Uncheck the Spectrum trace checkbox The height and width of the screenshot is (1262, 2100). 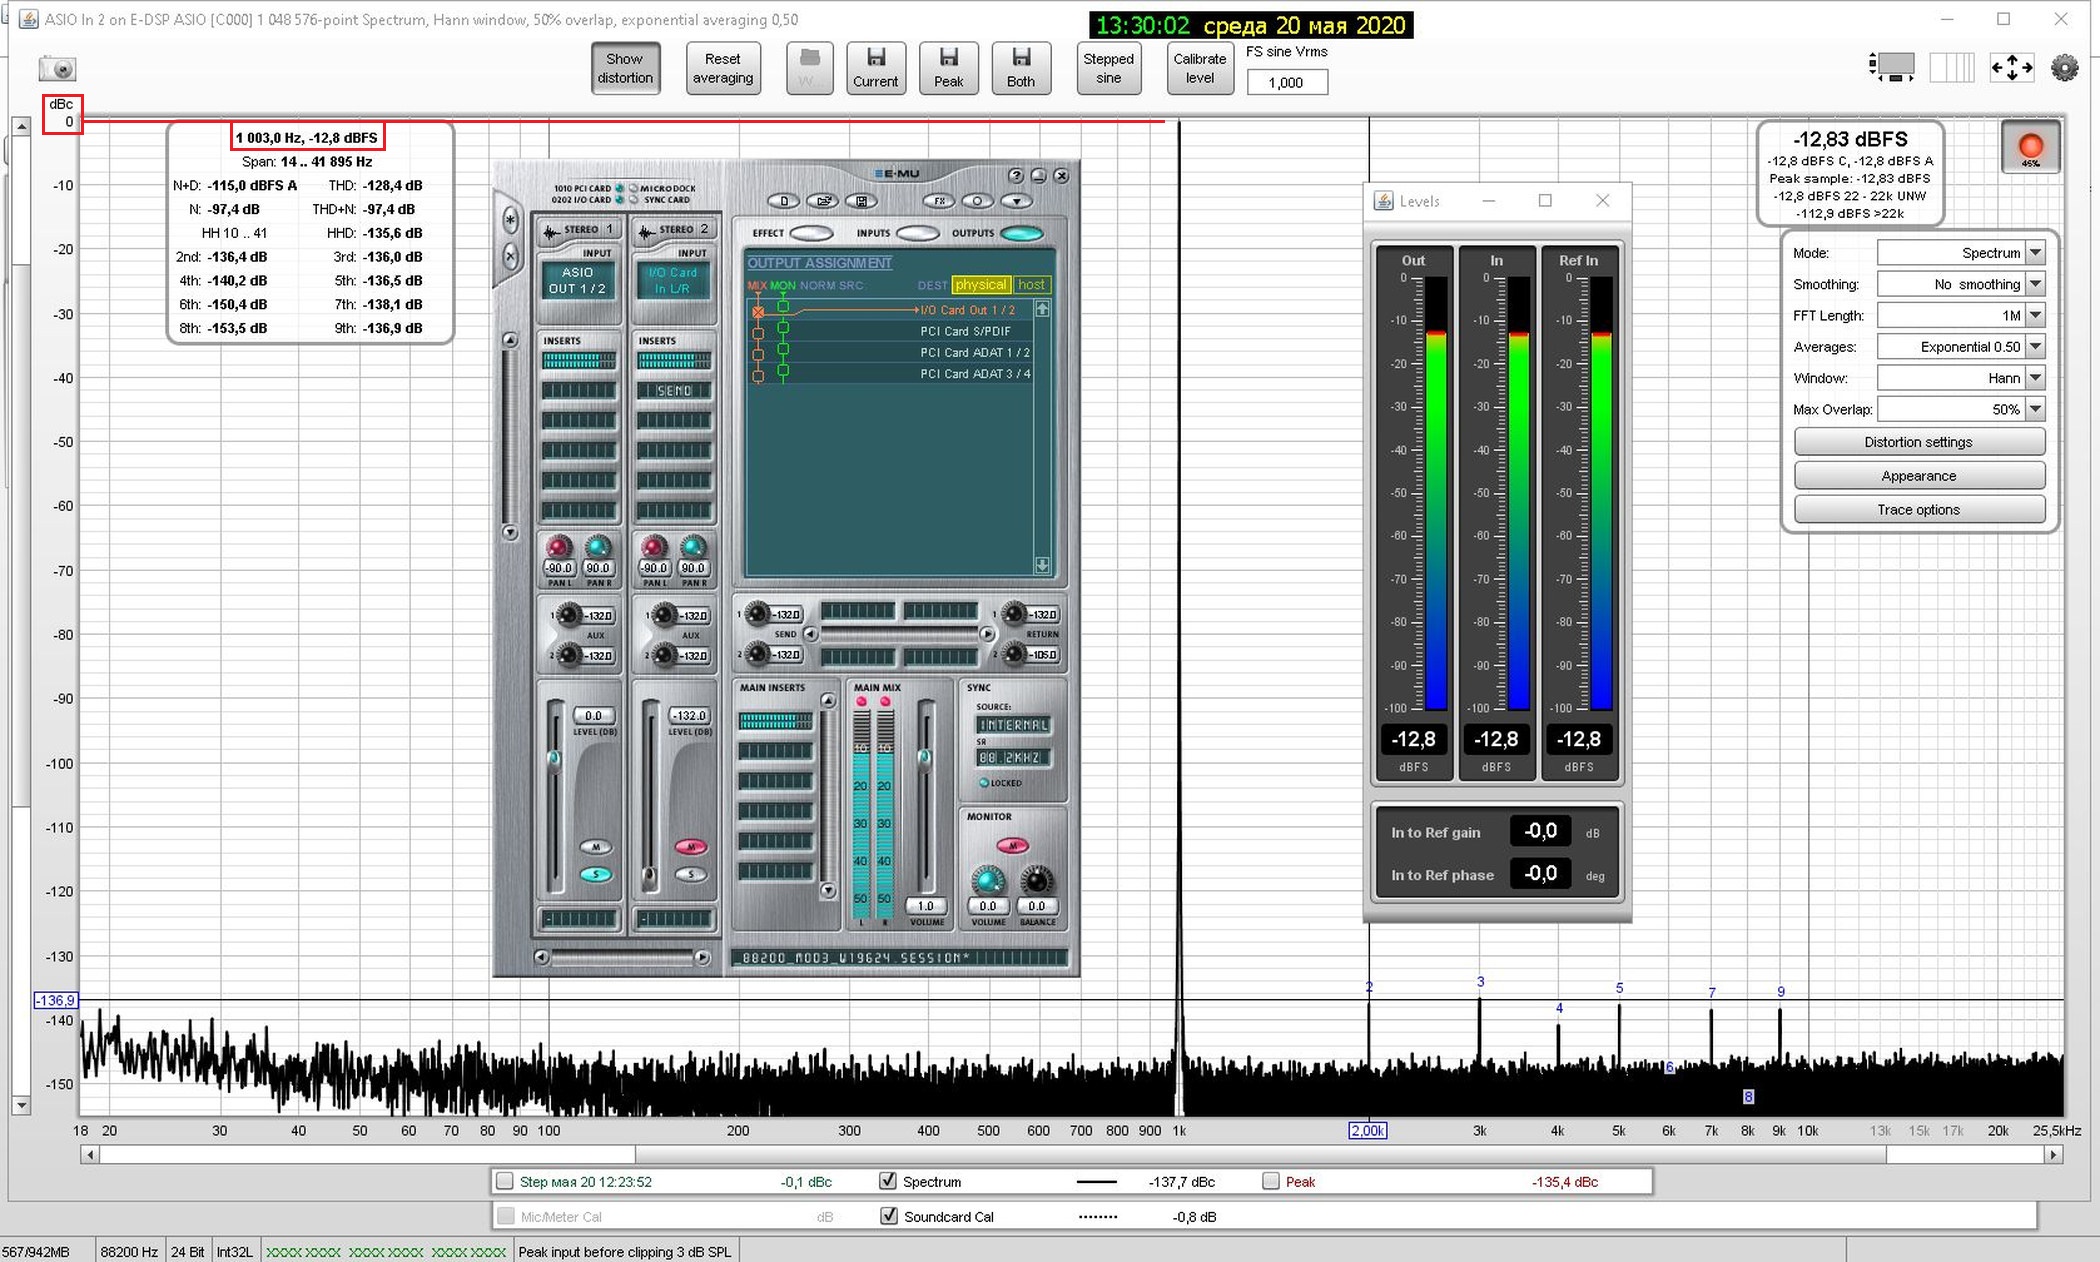click(x=887, y=1181)
